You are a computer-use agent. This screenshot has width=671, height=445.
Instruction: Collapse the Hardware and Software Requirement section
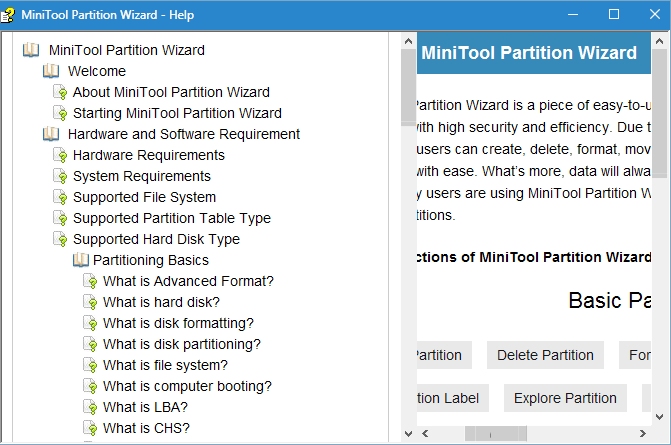point(51,134)
